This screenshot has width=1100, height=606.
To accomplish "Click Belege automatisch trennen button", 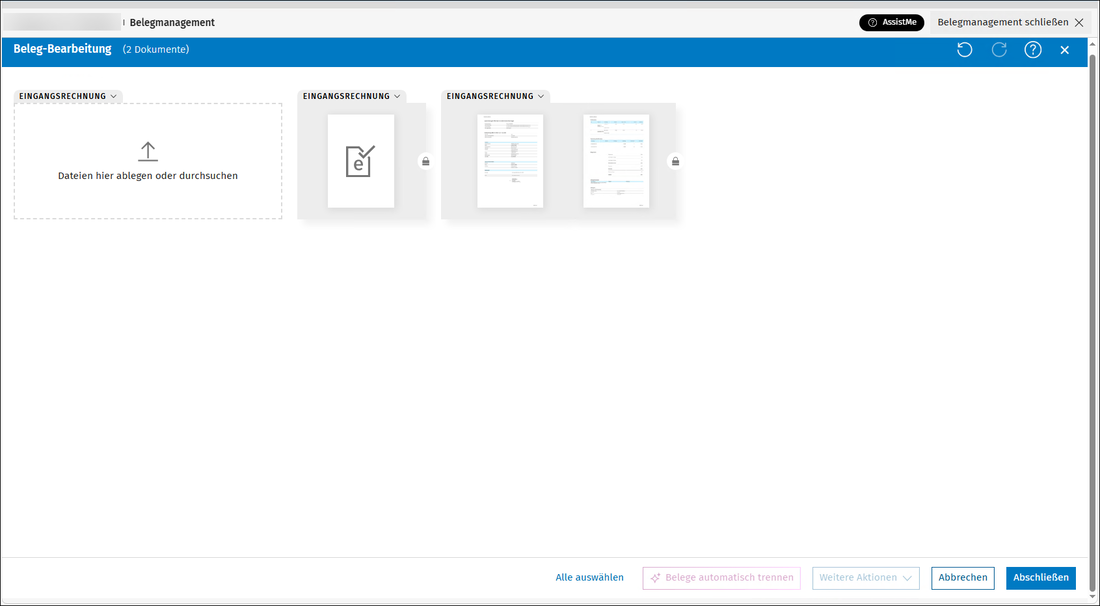I will [721, 578].
